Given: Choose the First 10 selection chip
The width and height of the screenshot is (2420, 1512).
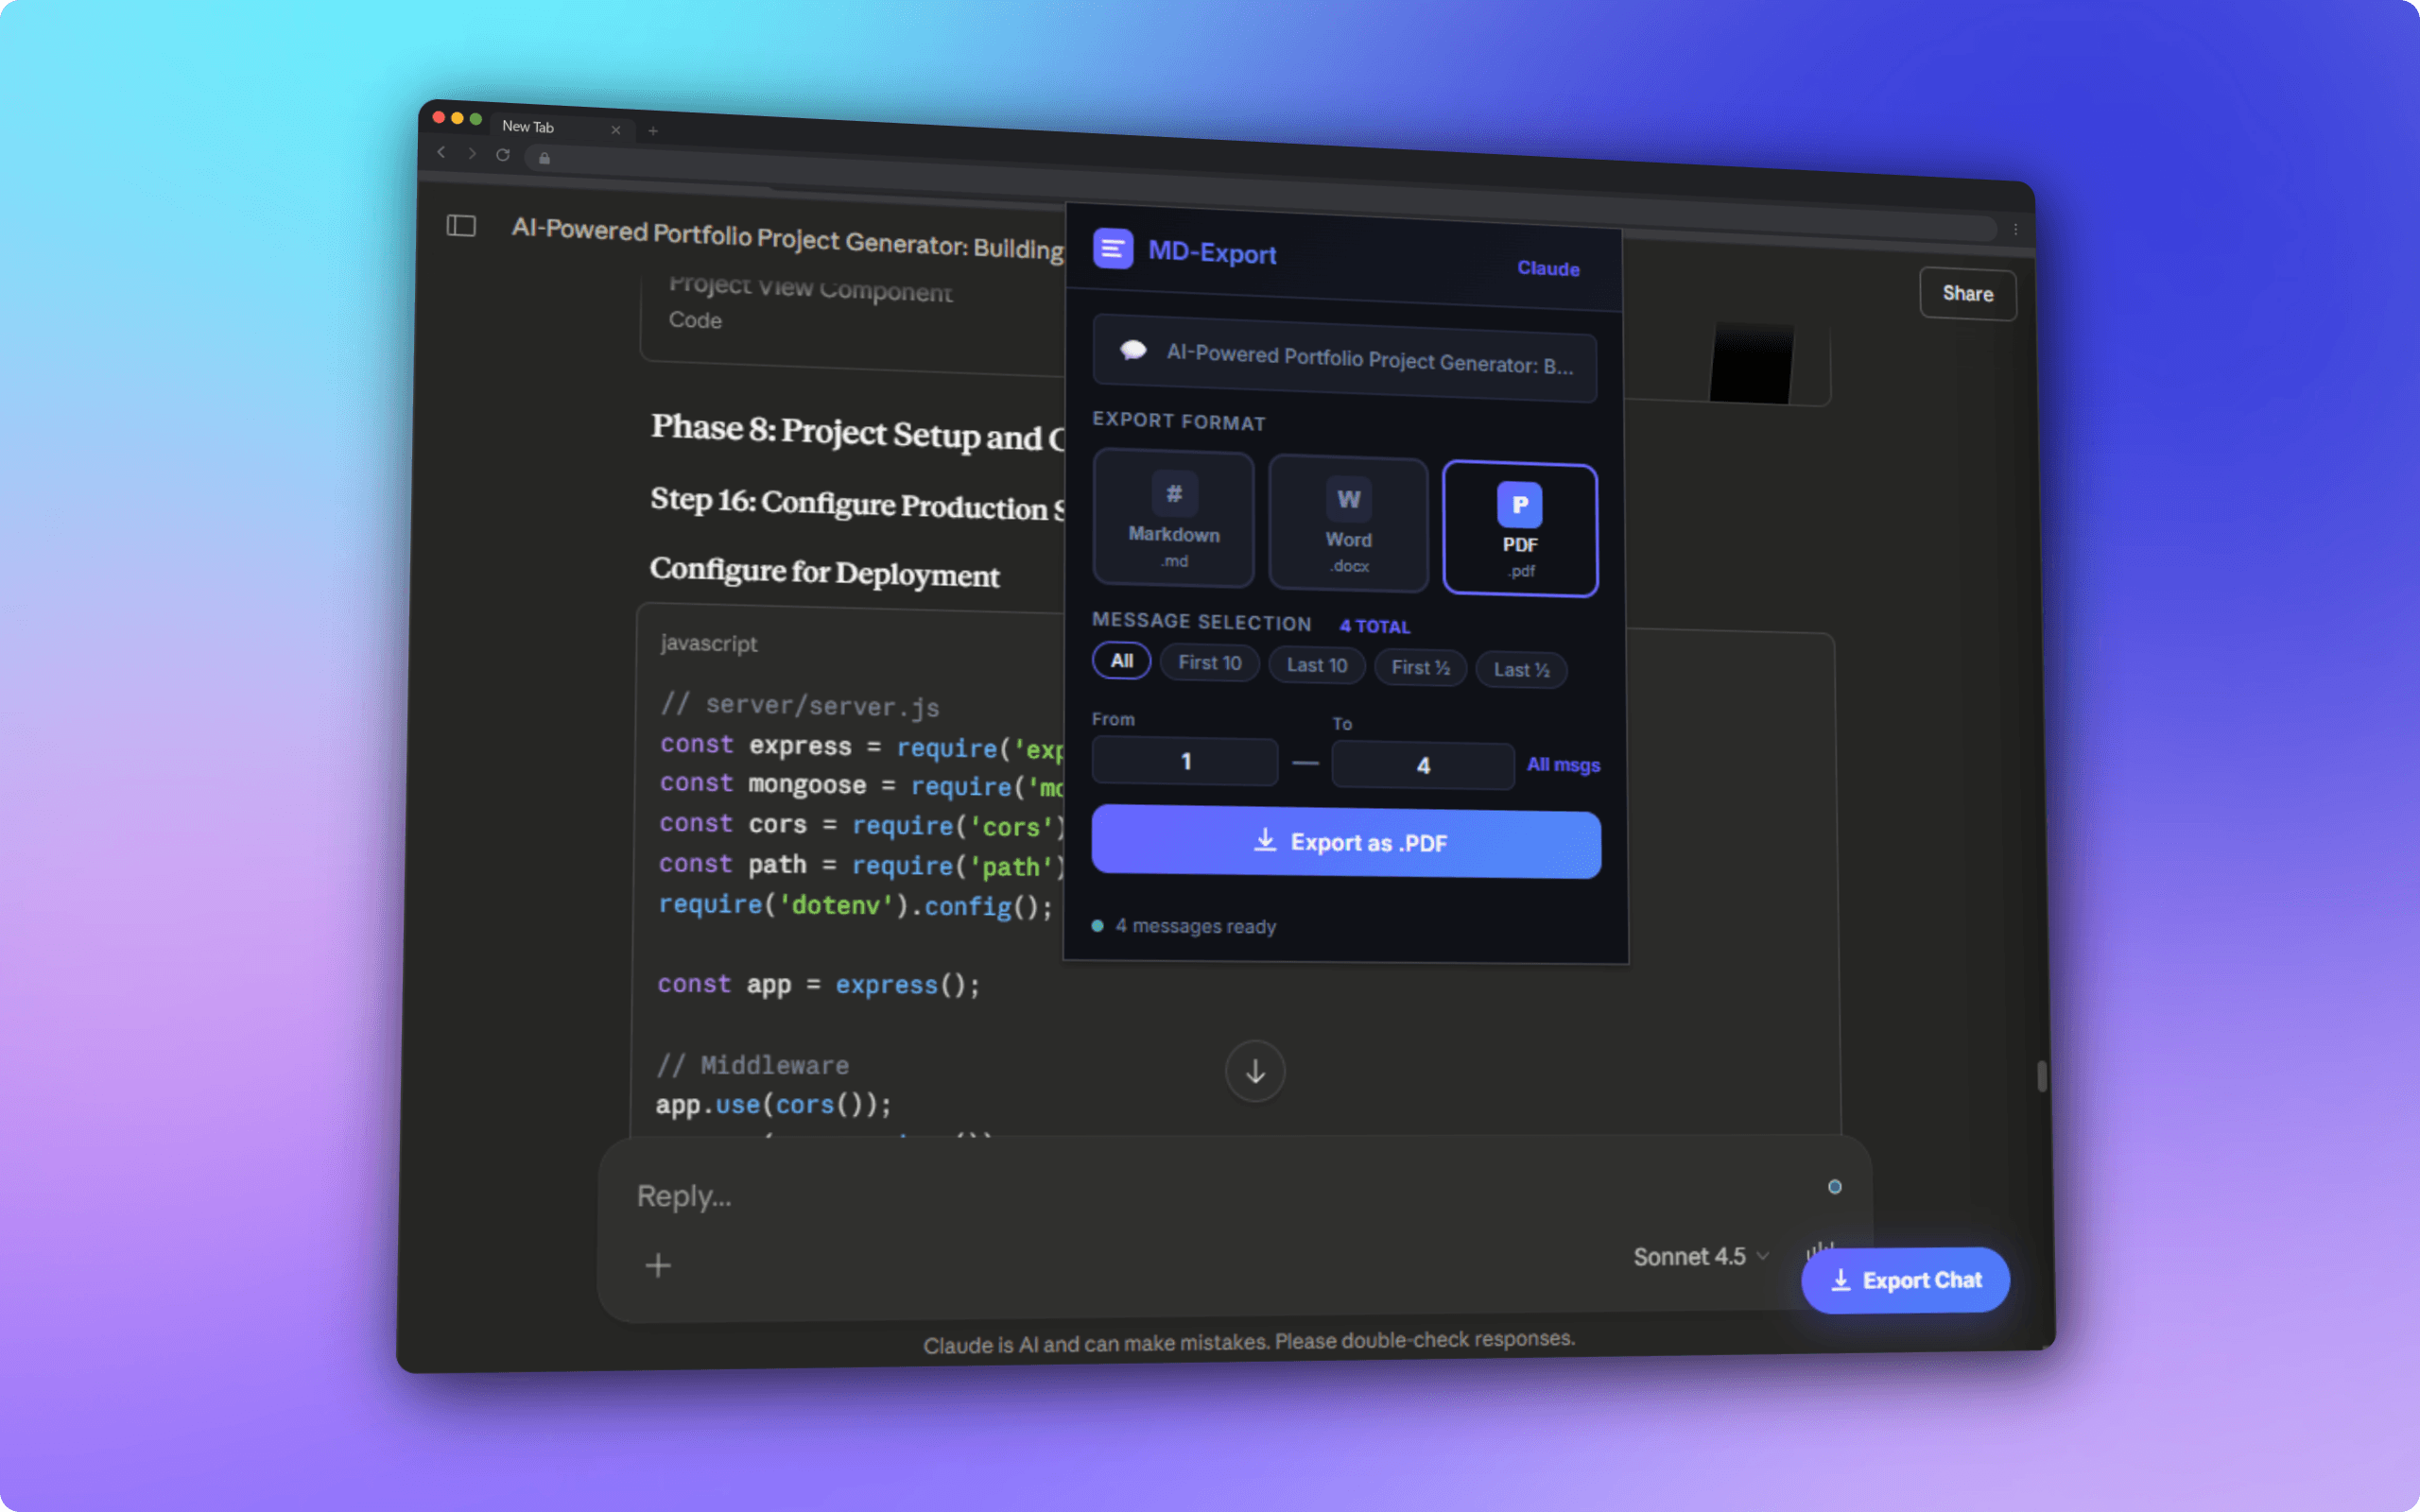Looking at the screenshot, I should click(x=1210, y=663).
